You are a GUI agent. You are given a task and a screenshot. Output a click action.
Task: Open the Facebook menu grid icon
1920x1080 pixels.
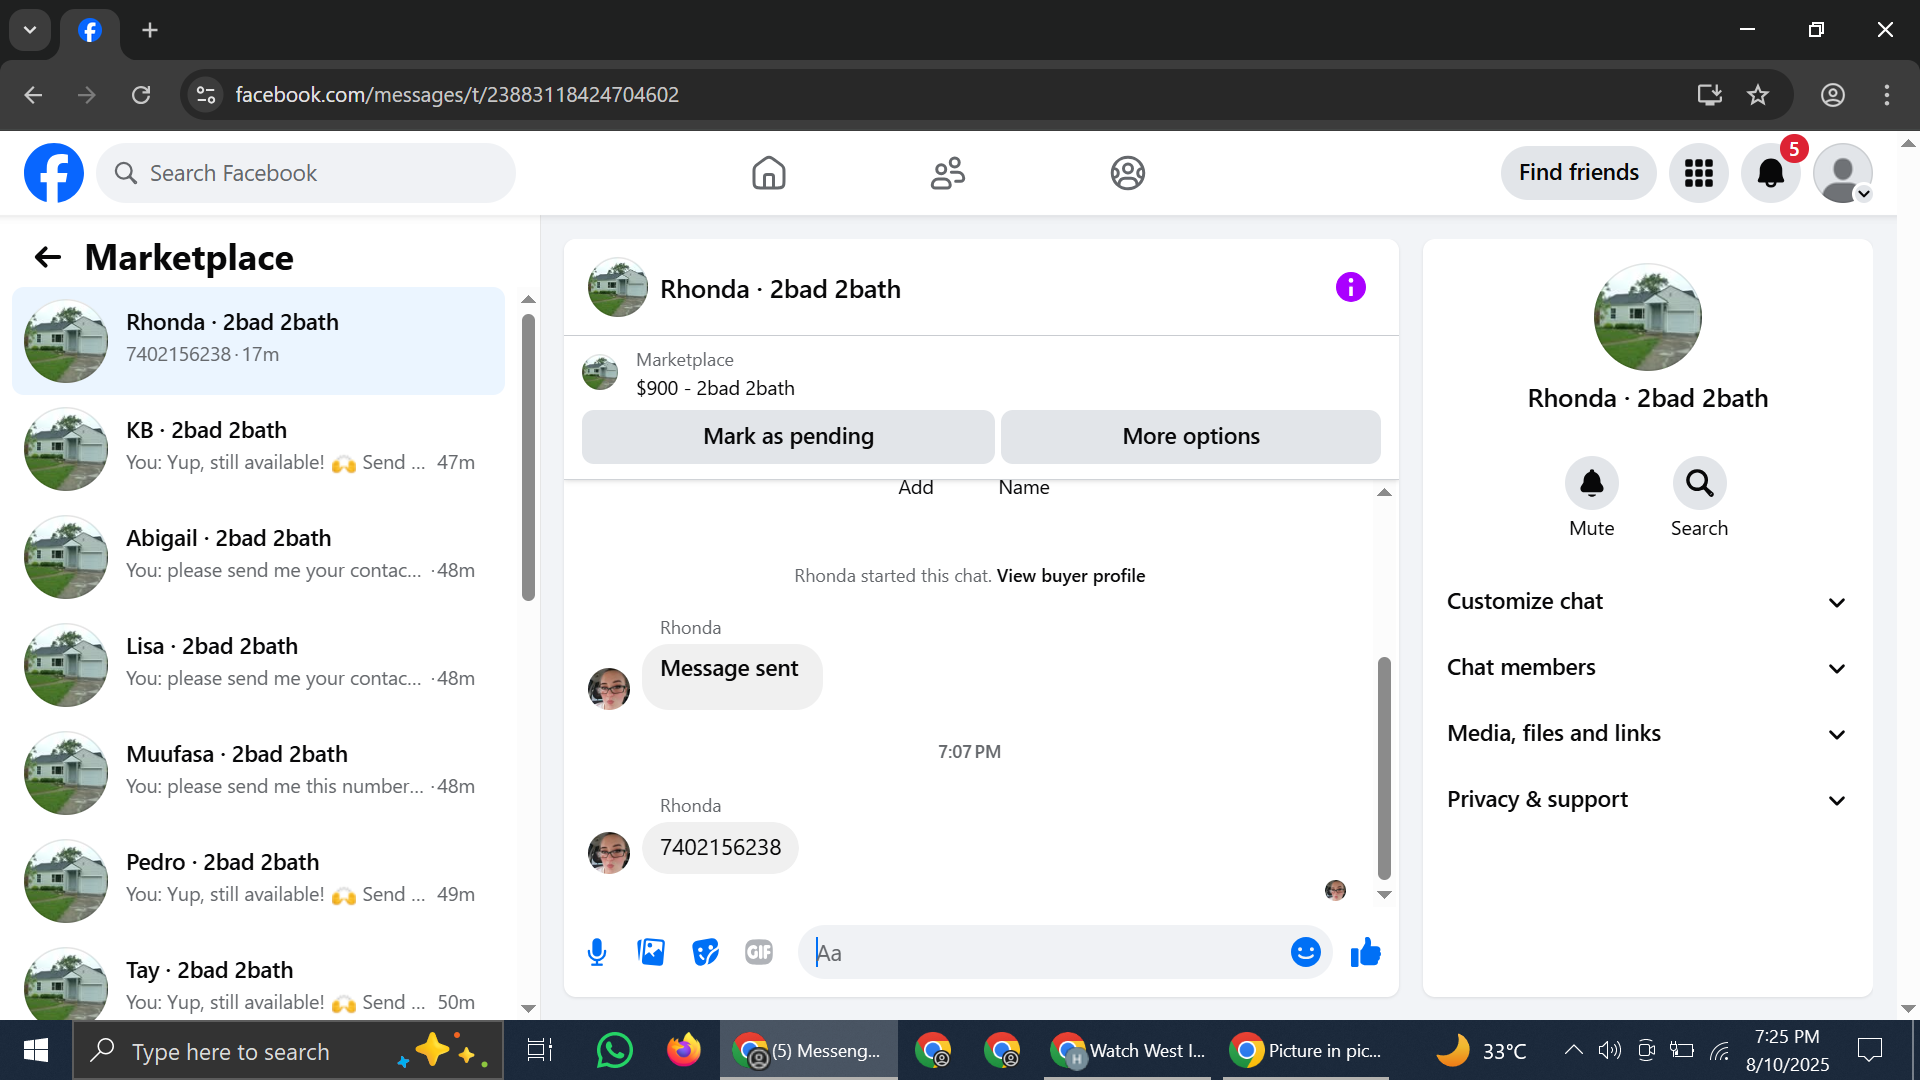pos(1698,173)
